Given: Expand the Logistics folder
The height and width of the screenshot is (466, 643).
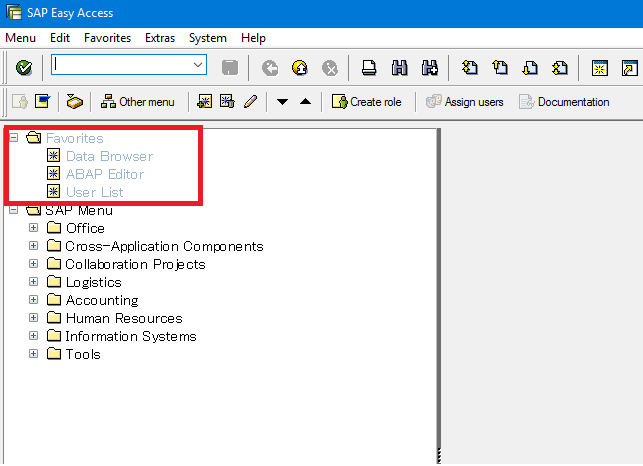Looking at the screenshot, I should (x=34, y=282).
